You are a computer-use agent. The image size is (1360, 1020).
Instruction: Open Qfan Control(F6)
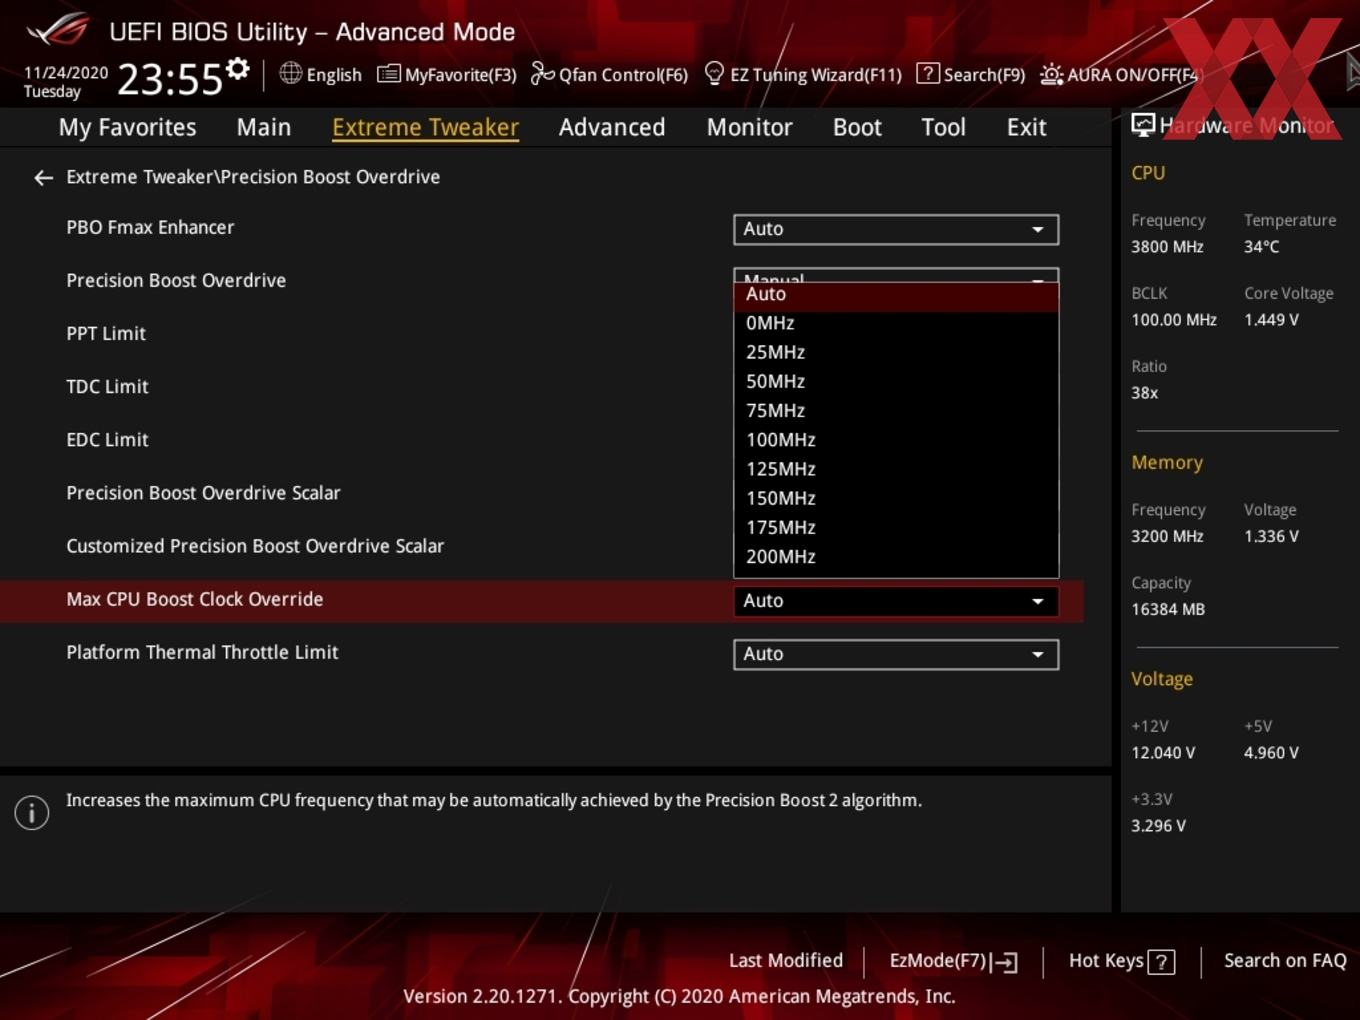609,74
